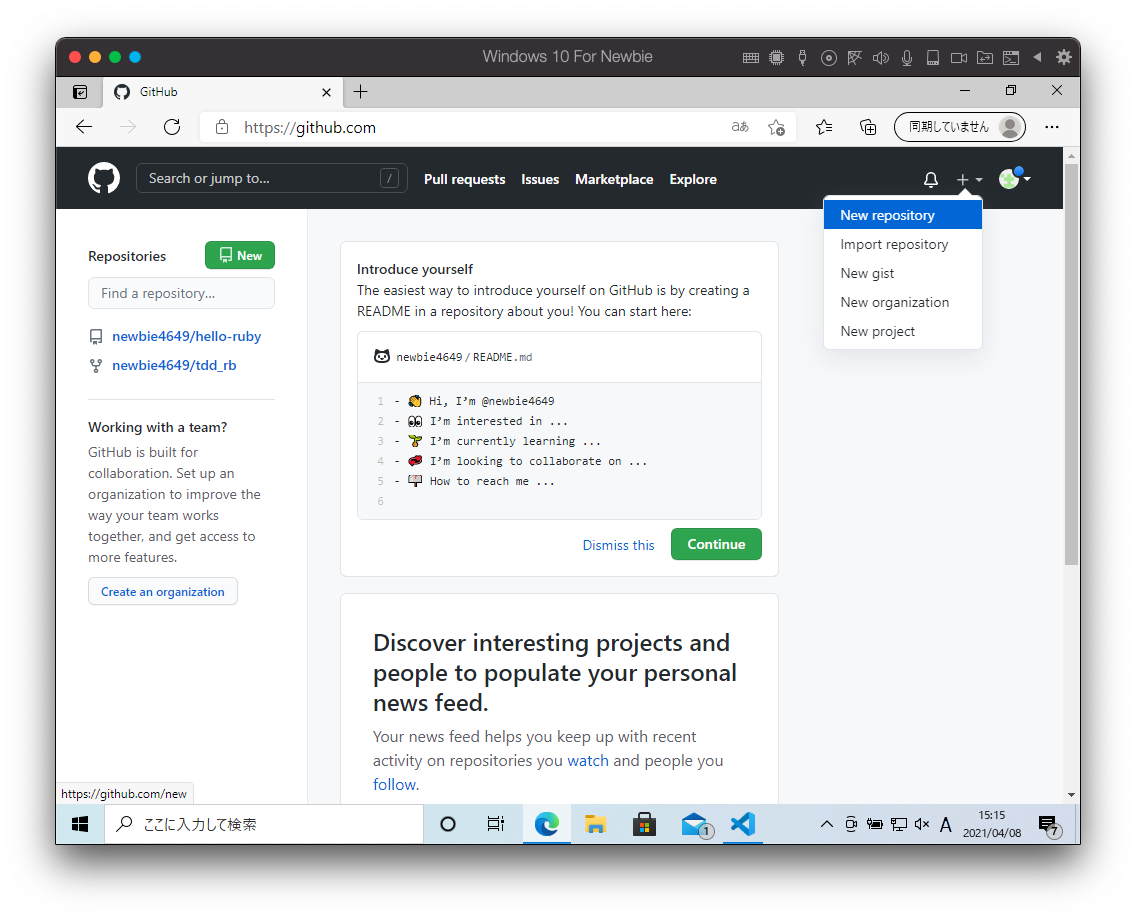Reload the page with refresh icon
1136x918 pixels.
pyautogui.click(x=172, y=127)
